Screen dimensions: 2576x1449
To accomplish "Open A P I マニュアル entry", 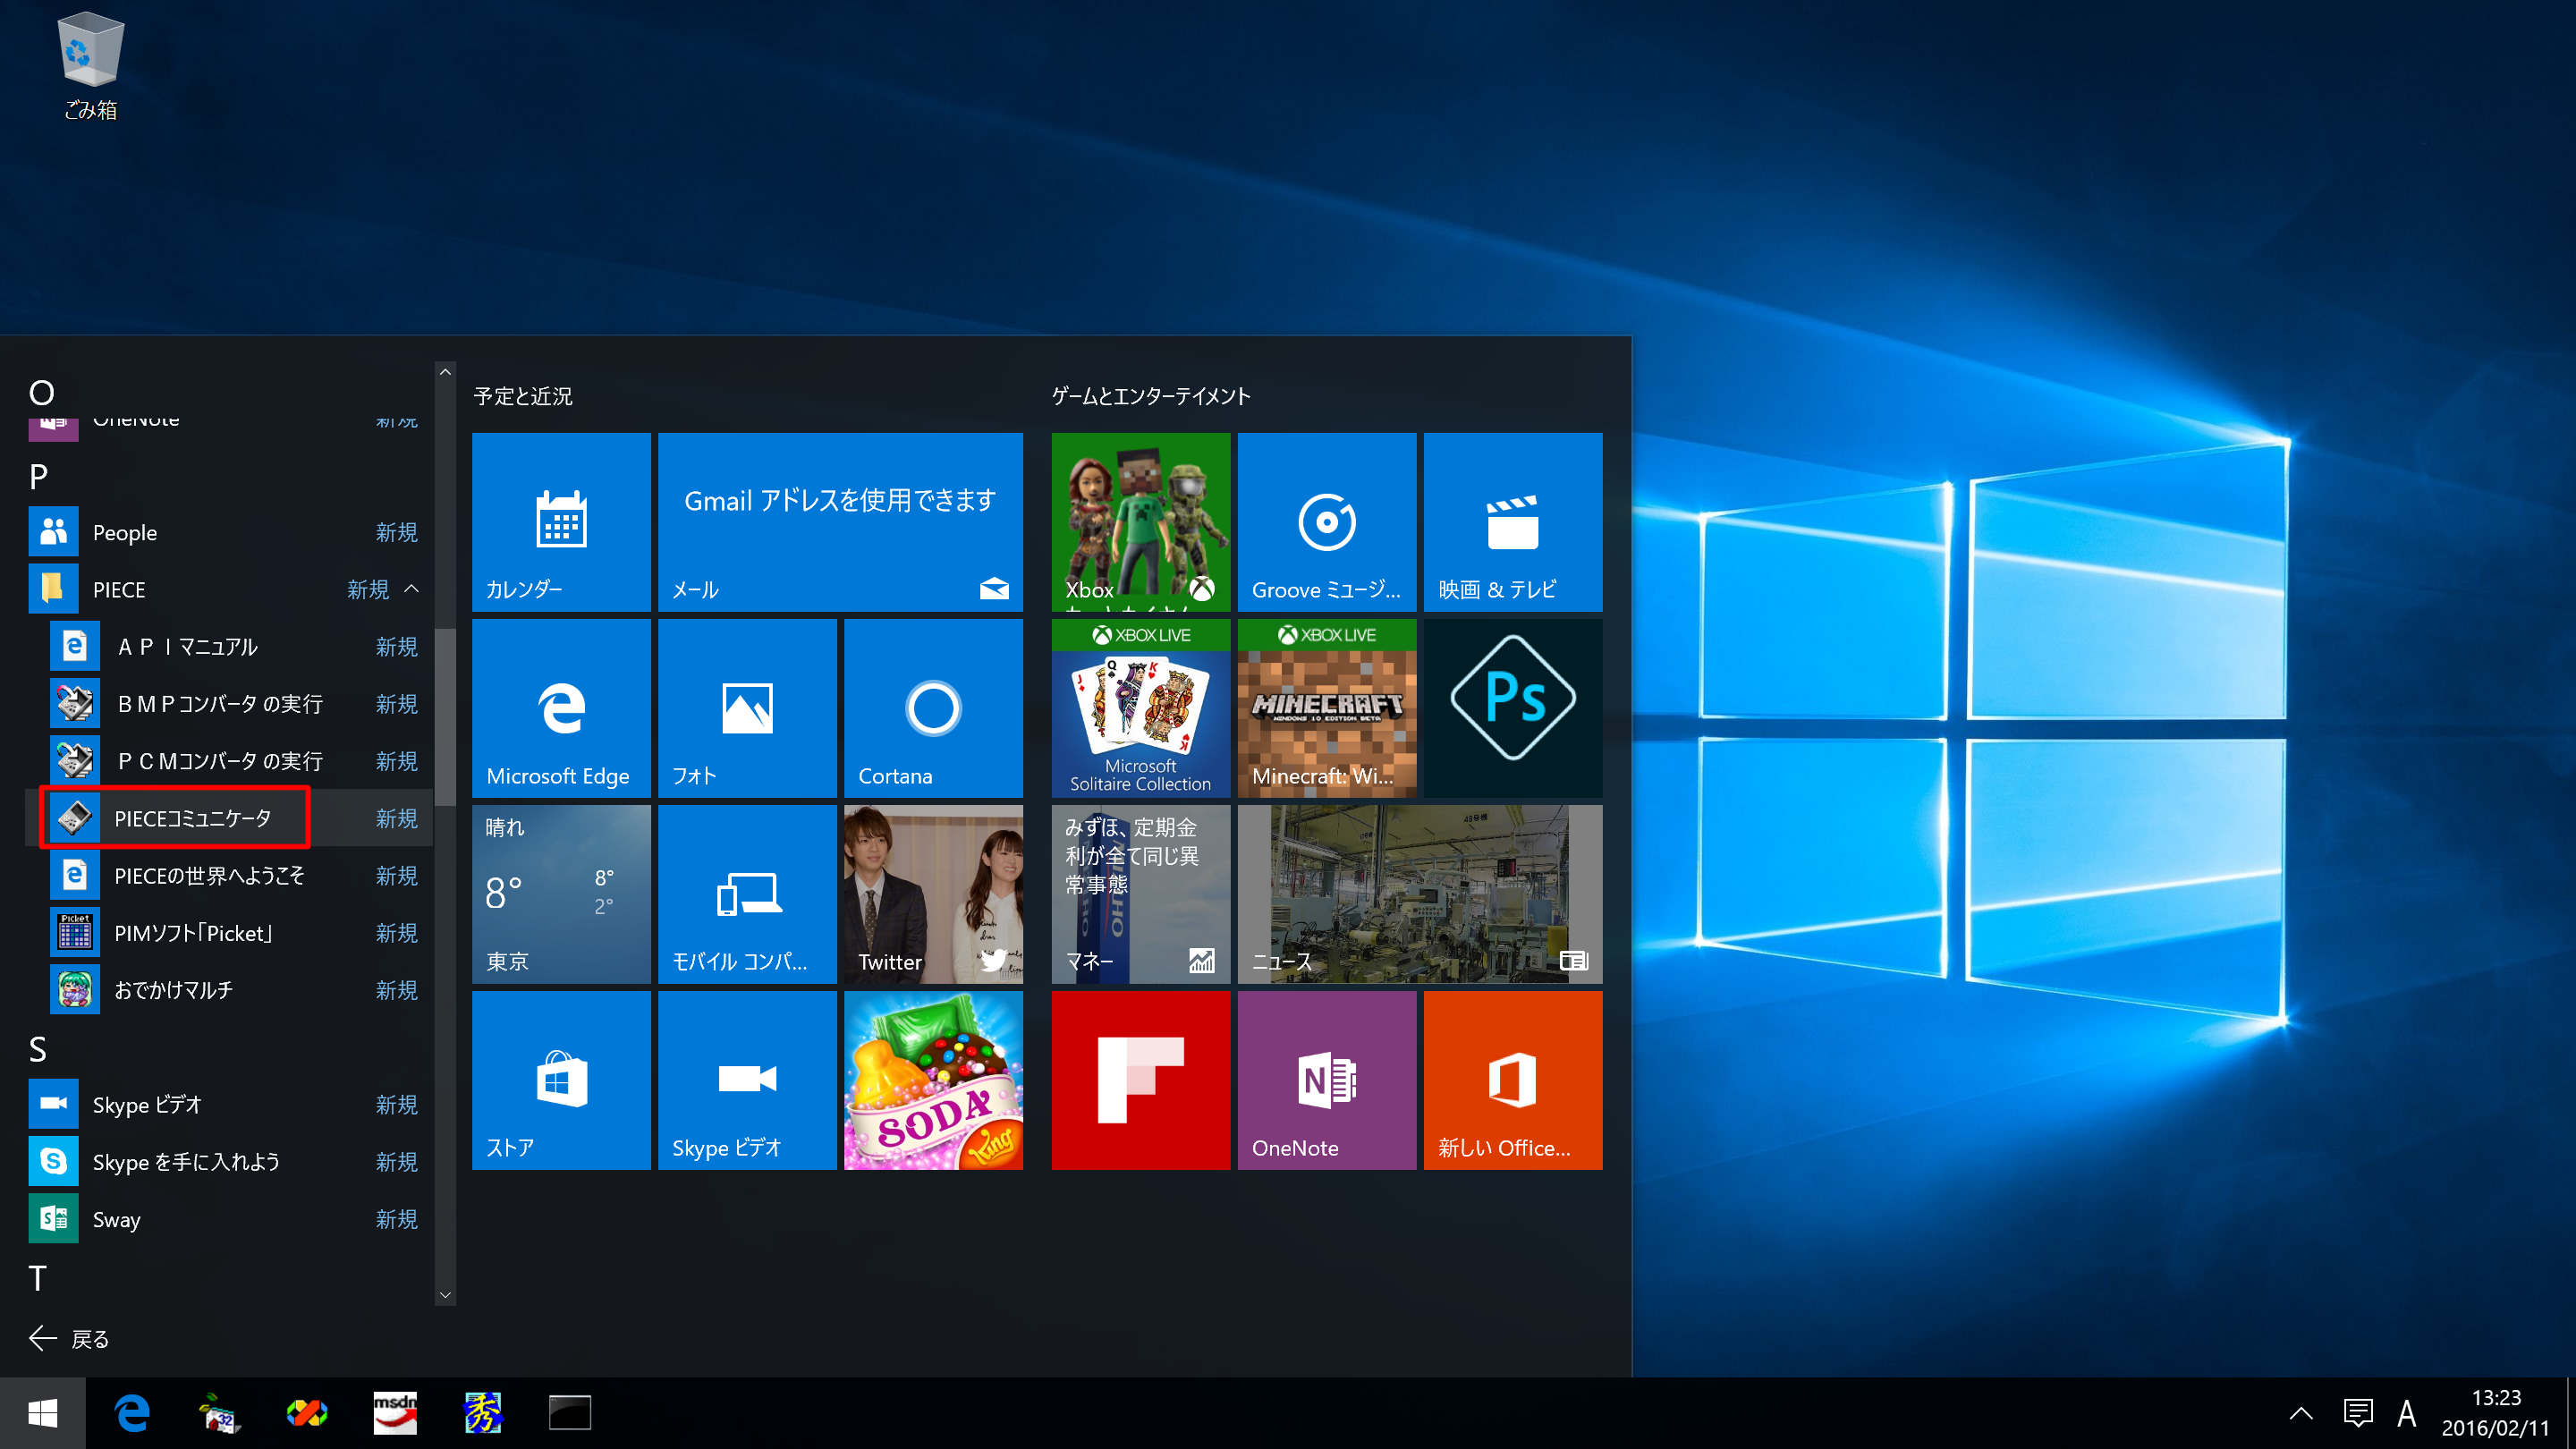I will (x=229, y=647).
